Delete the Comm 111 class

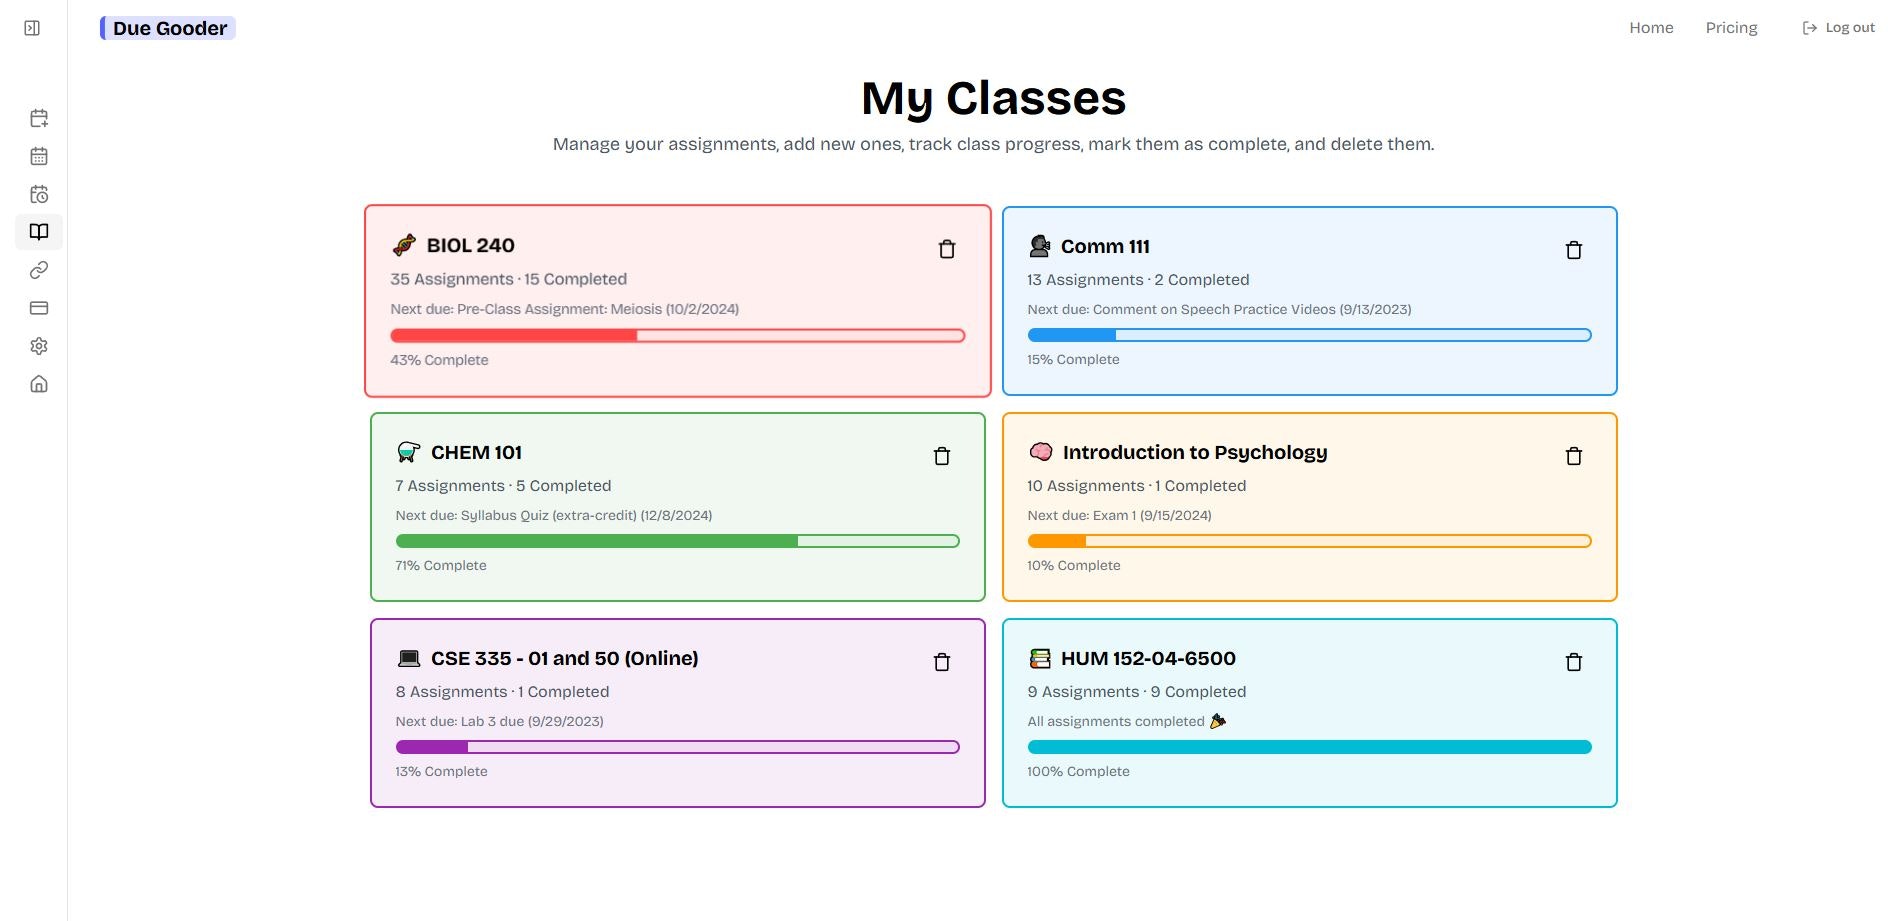tap(1574, 250)
